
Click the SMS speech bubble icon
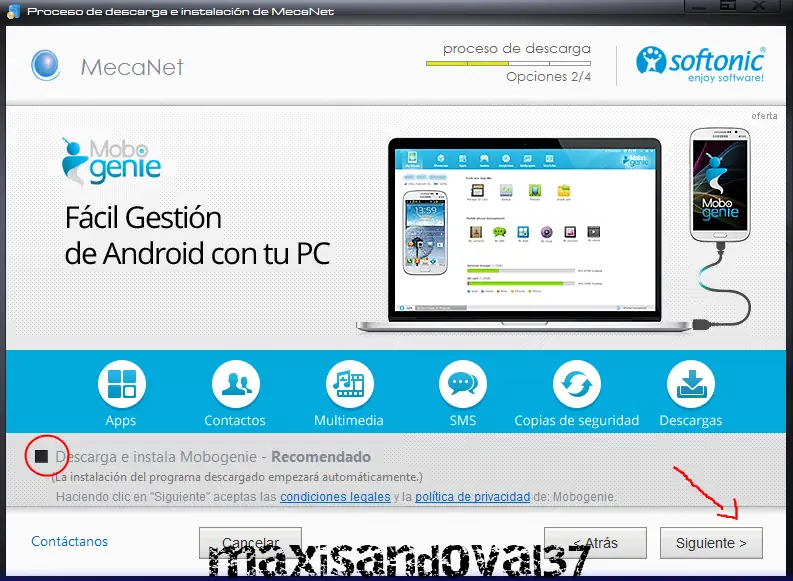pos(463,384)
